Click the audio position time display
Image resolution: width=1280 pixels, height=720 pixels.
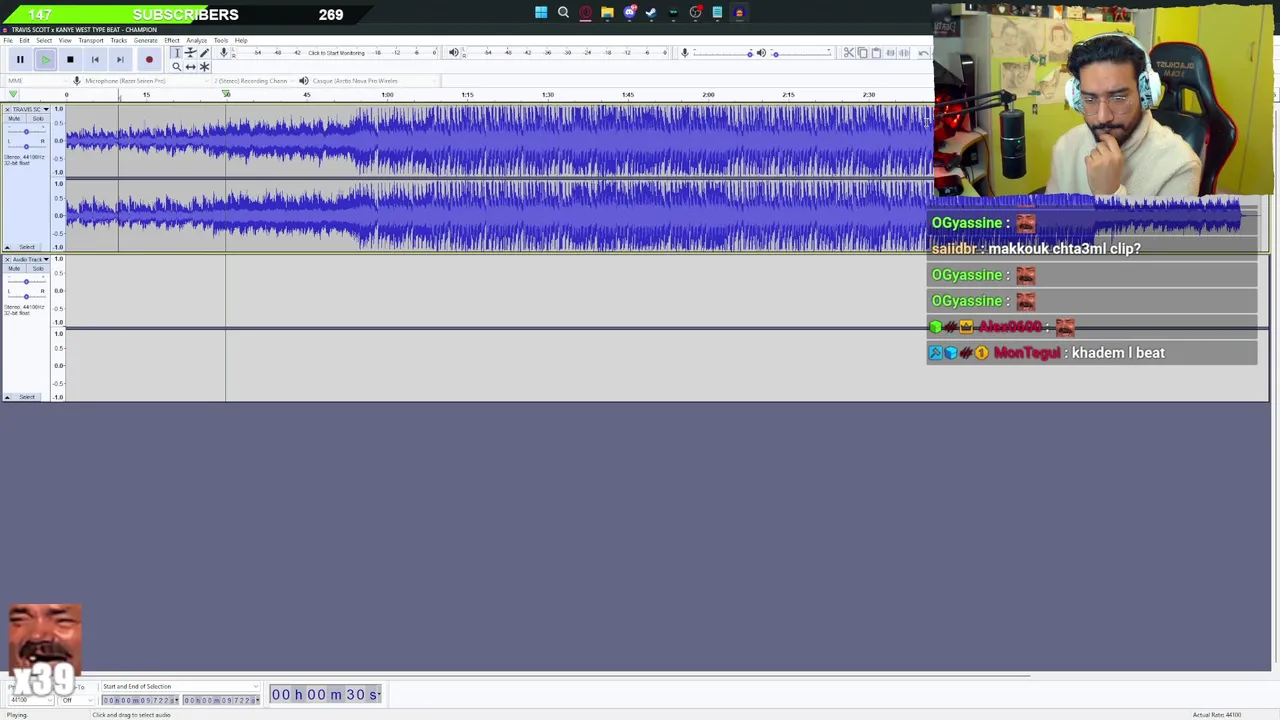click(326, 694)
